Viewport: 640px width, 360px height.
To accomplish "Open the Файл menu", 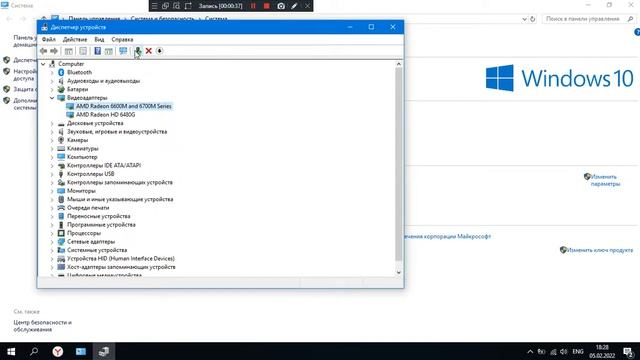I will (x=49, y=40).
